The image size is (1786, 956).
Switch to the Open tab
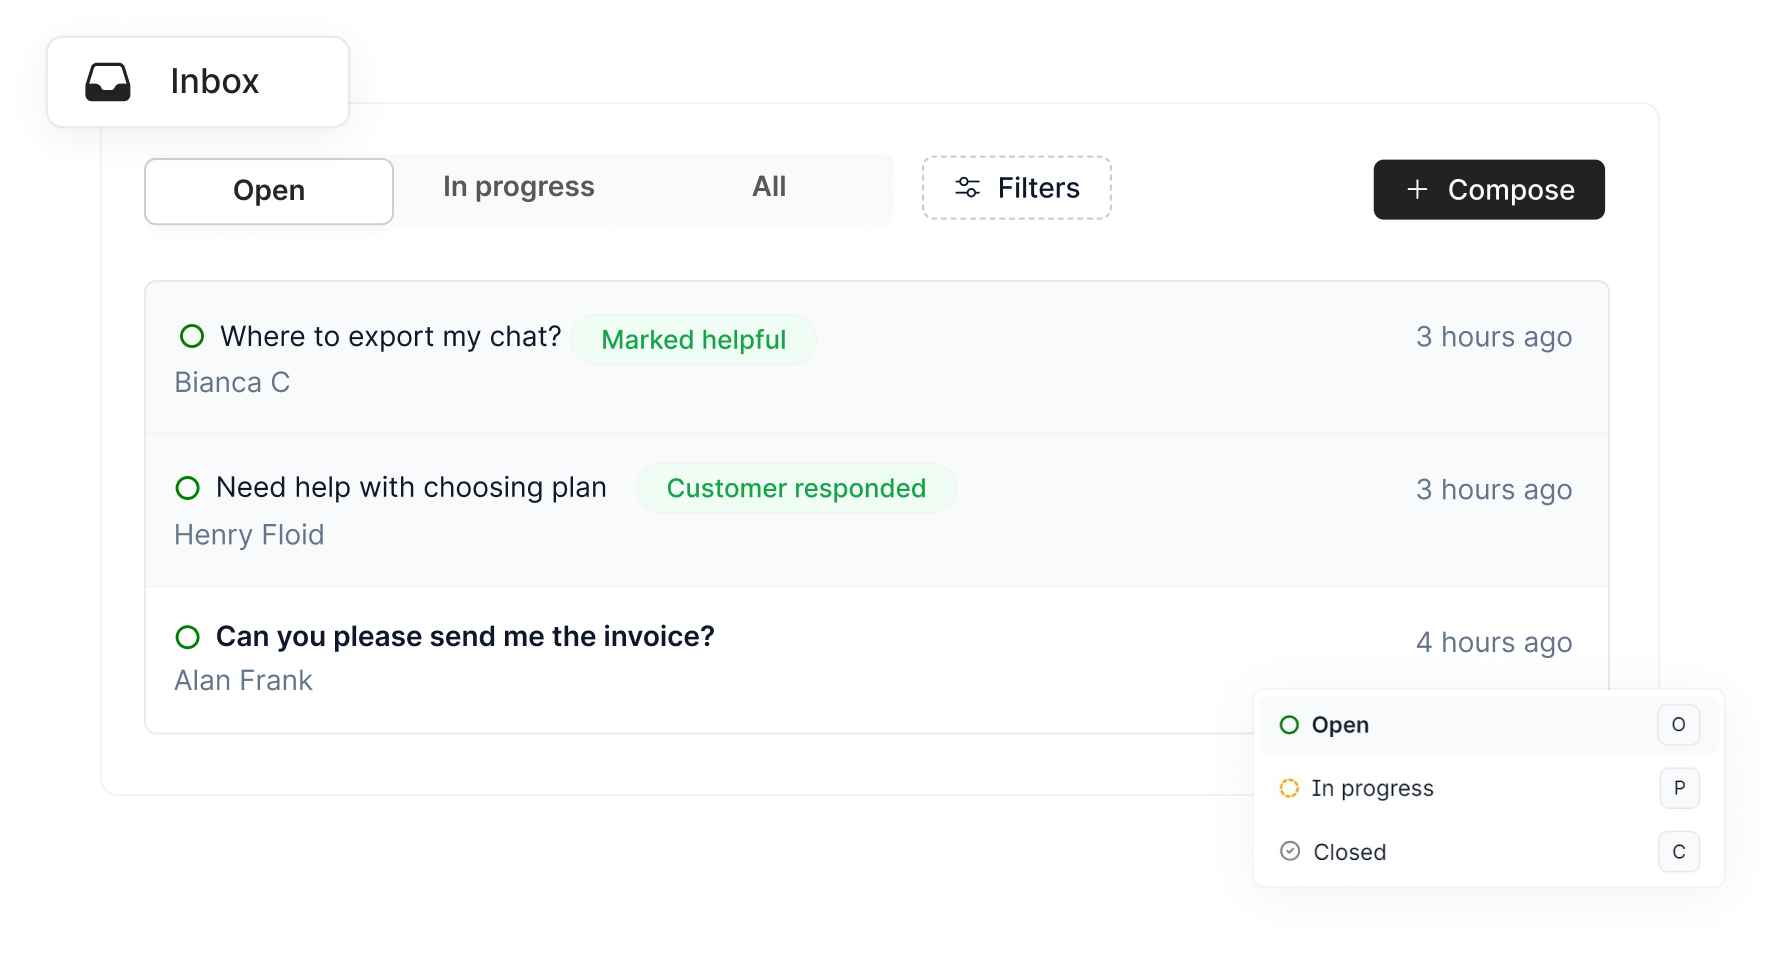[269, 191]
